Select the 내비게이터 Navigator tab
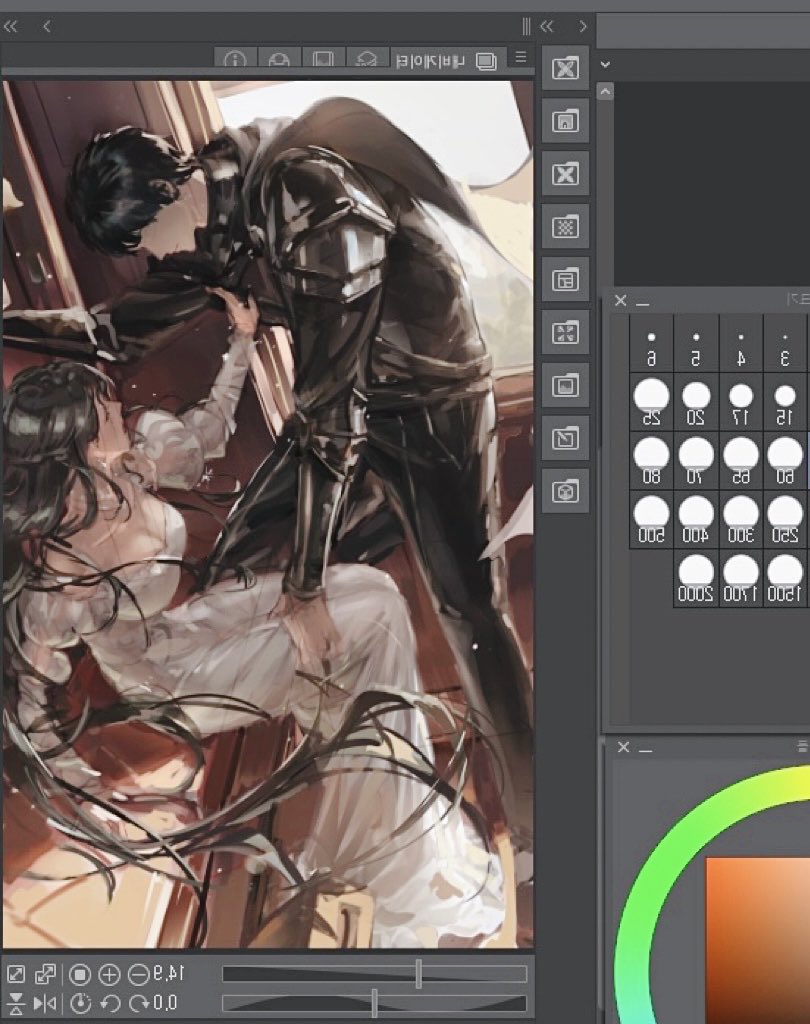 [447, 60]
